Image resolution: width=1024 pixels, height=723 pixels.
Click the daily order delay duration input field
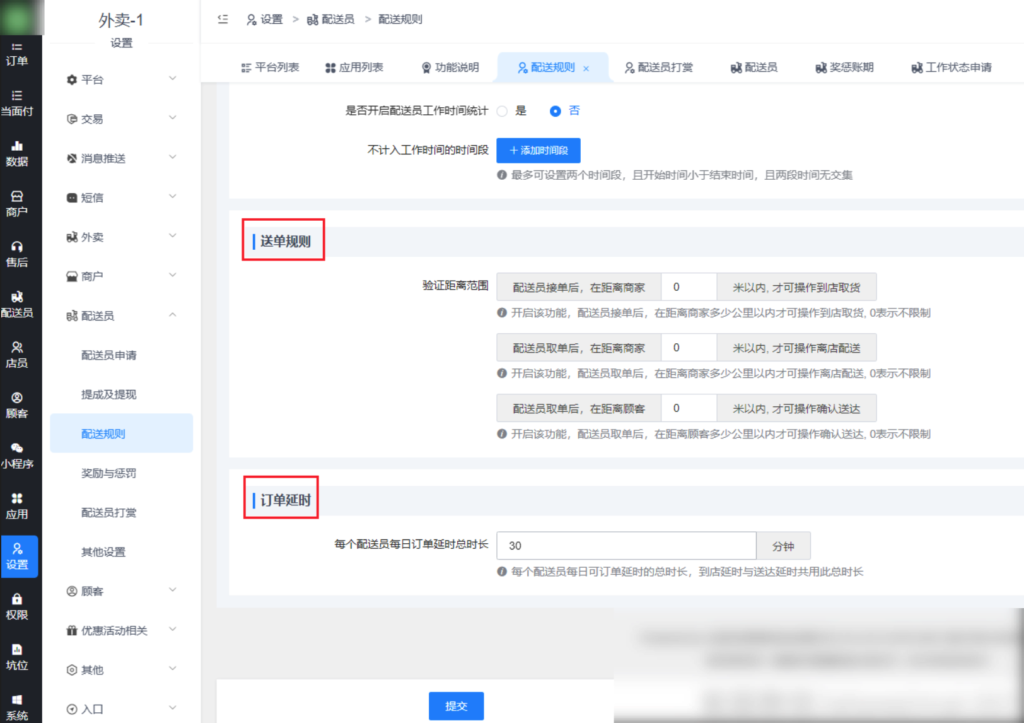pos(626,545)
